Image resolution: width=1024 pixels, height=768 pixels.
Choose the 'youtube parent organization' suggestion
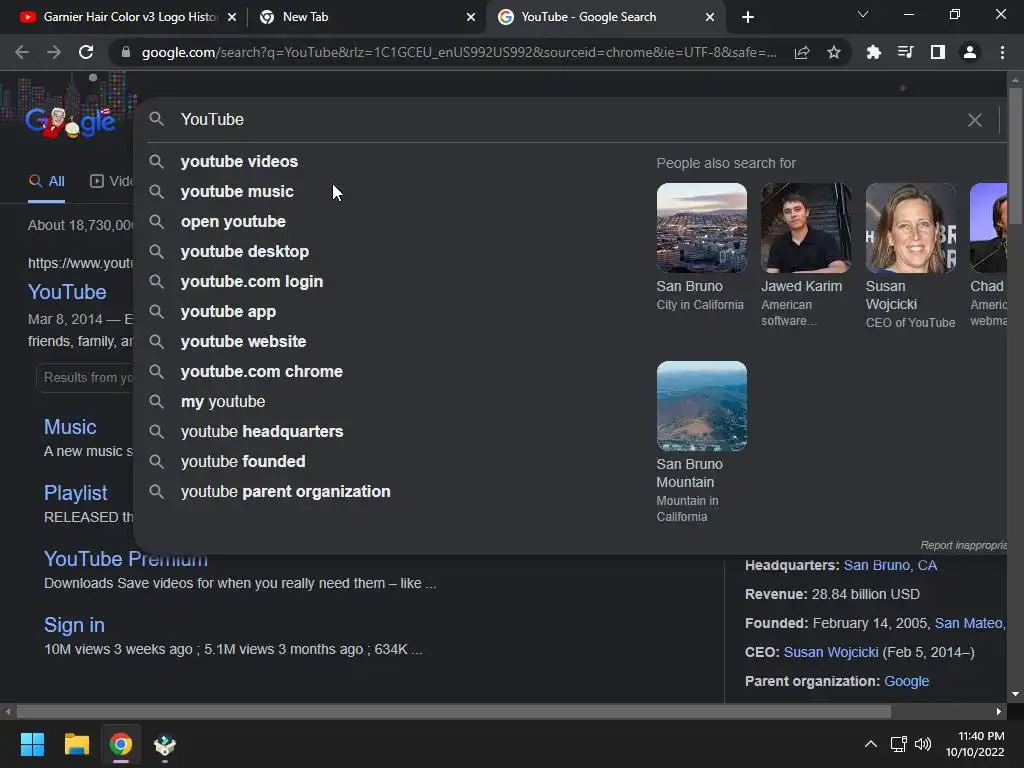285,492
